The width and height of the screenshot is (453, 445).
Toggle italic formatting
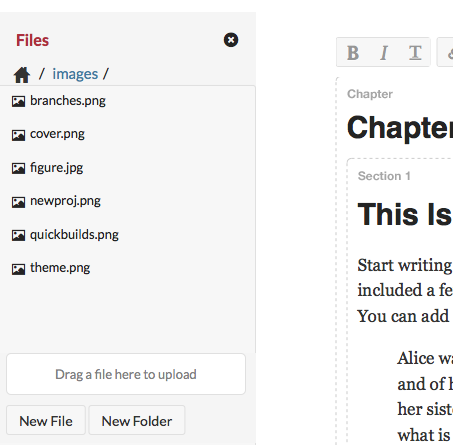pos(384,53)
